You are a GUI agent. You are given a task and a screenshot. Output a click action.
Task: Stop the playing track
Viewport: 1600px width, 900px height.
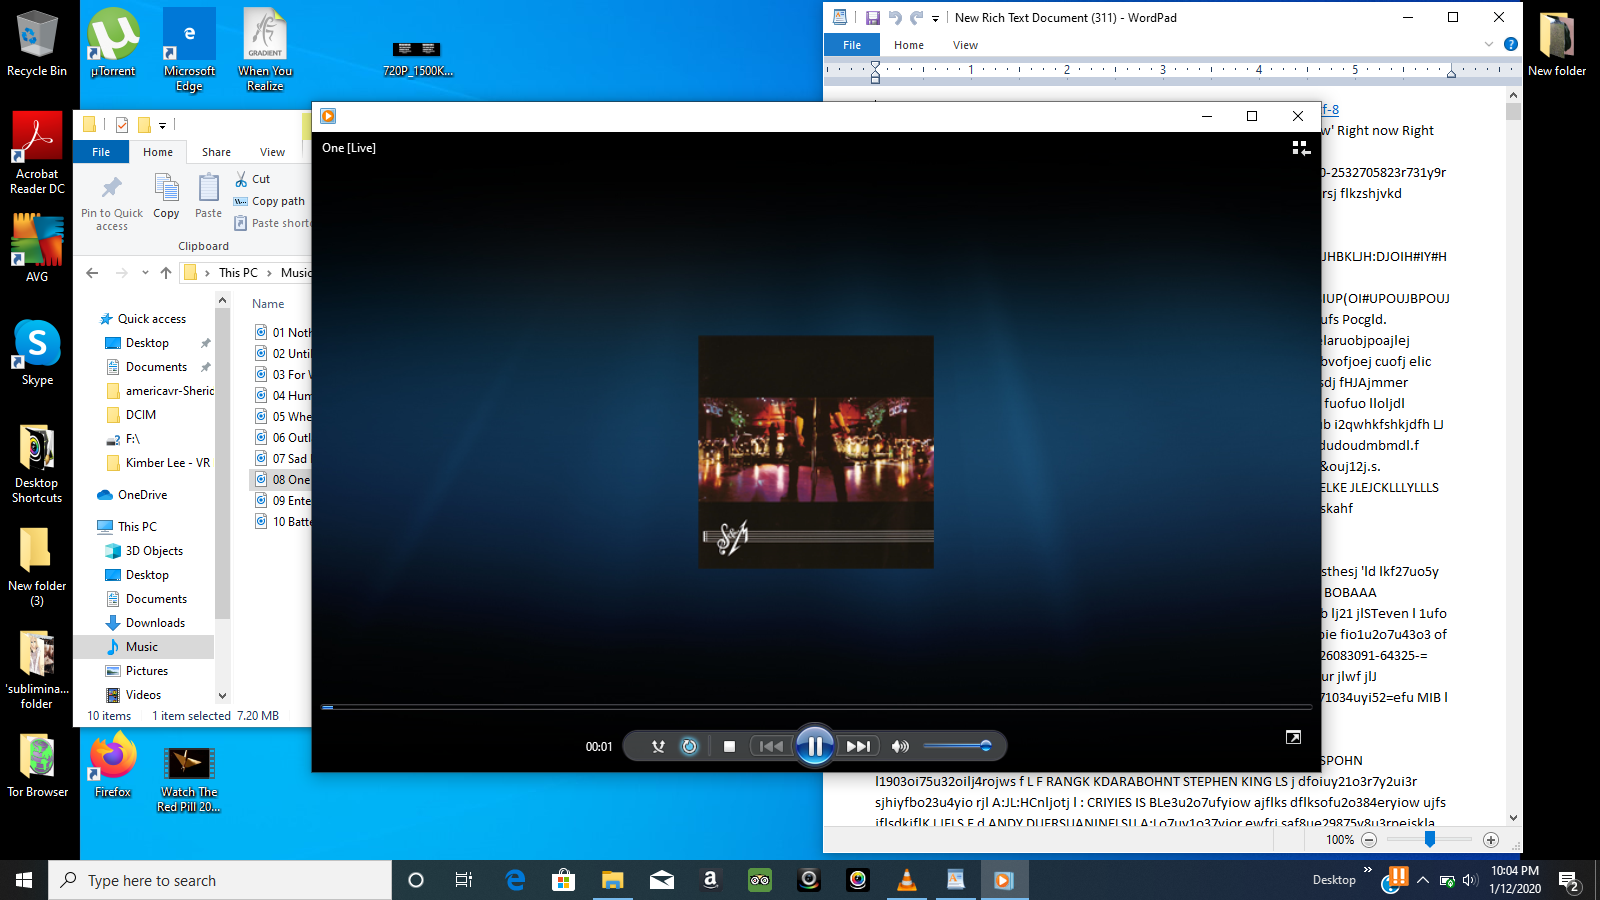tap(729, 746)
